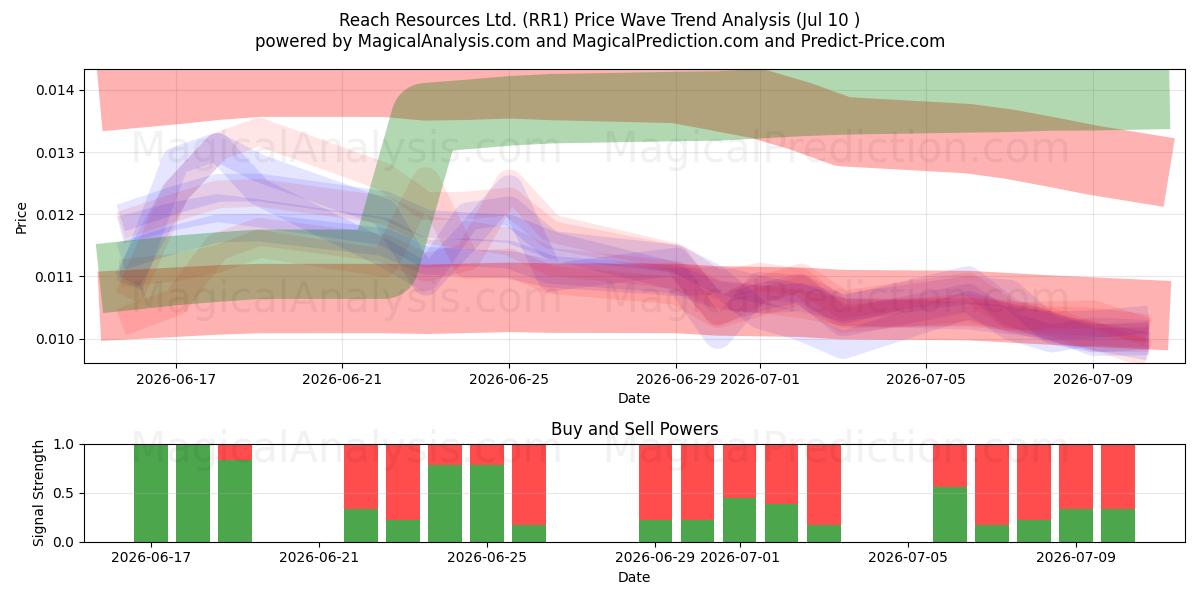Click the 'Signal Strength' y-axis label

click(39, 492)
